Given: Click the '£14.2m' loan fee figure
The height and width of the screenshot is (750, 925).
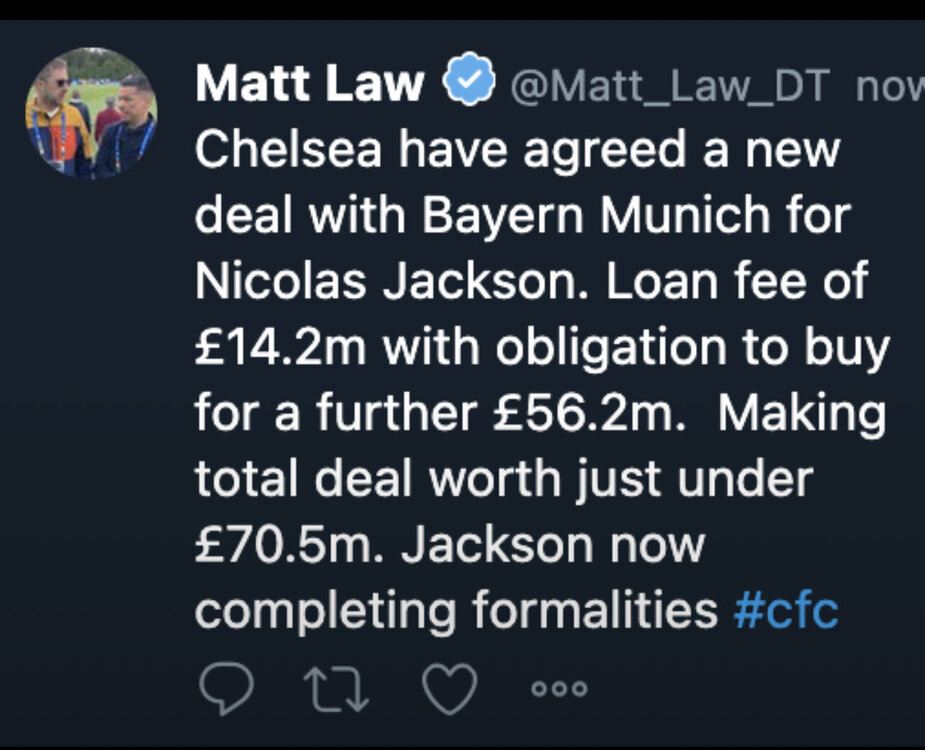Looking at the screenshot, I should [x=281, y=347].
